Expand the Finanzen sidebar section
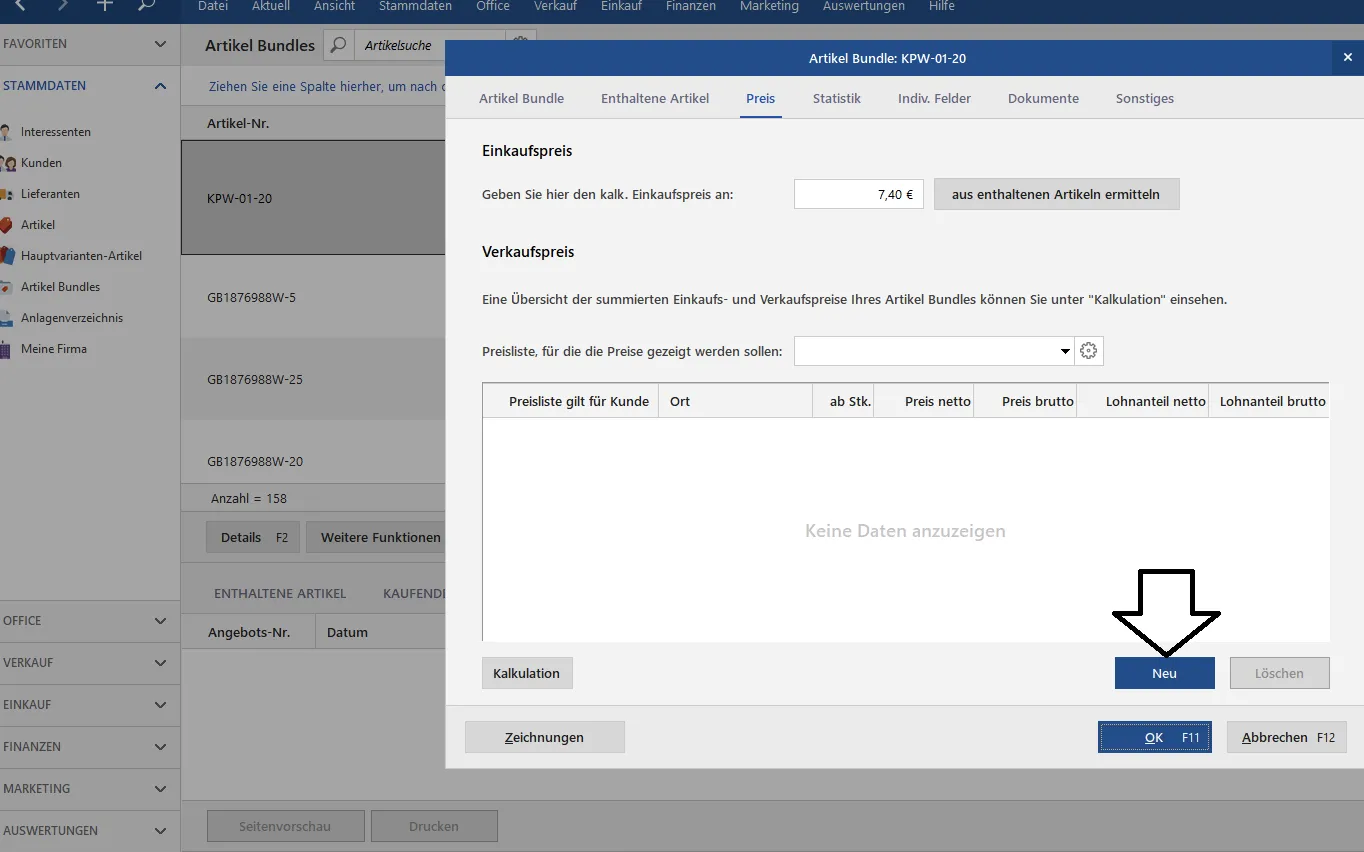Image resolution: width=1364 pixels, height=852 pixels. [x=160, y=747]
